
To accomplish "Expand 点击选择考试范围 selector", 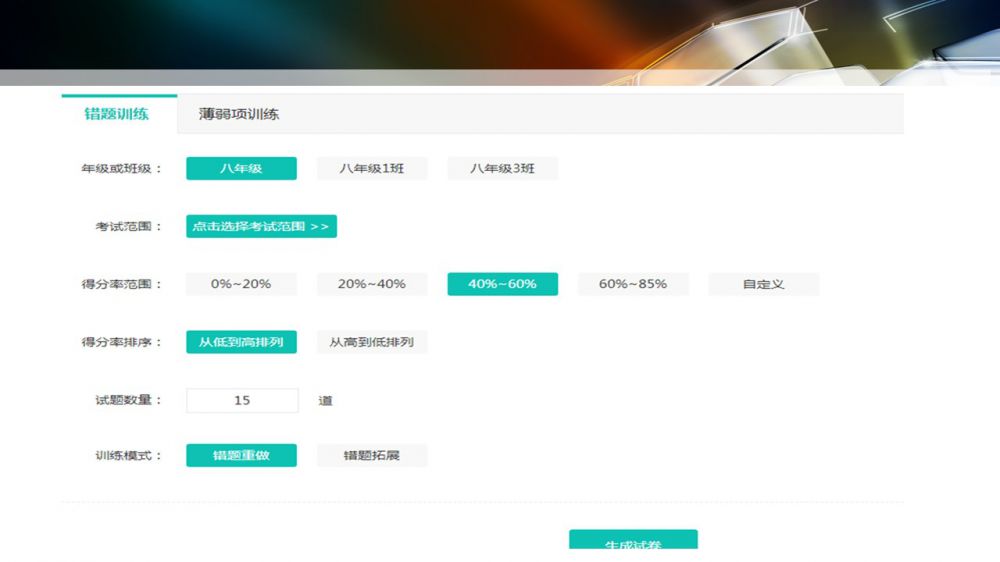I will [261, 227].
